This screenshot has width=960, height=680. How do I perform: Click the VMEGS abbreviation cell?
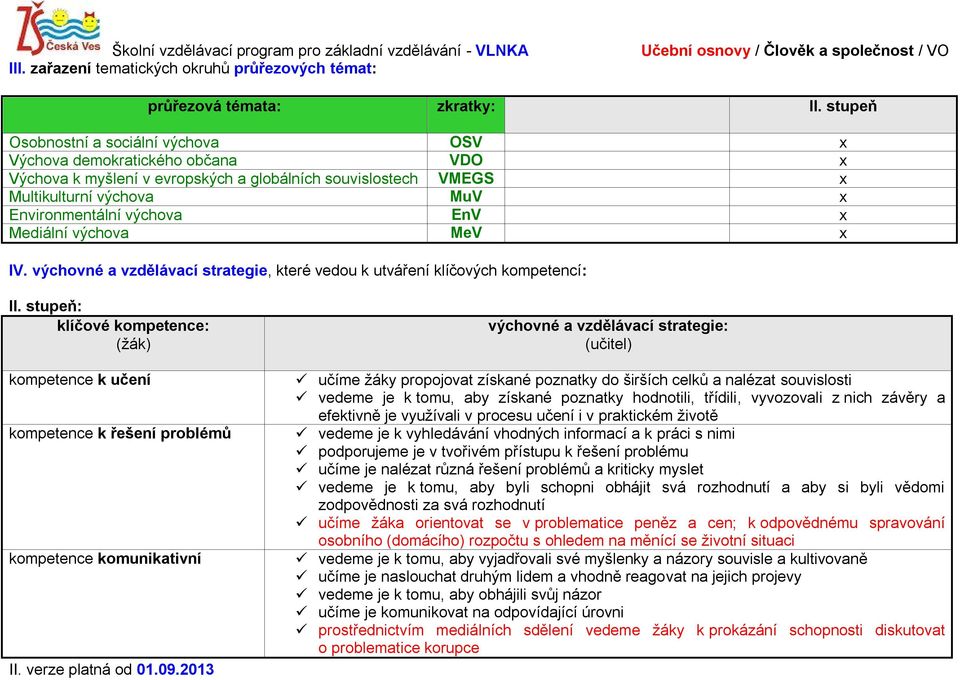click(465, 178)
